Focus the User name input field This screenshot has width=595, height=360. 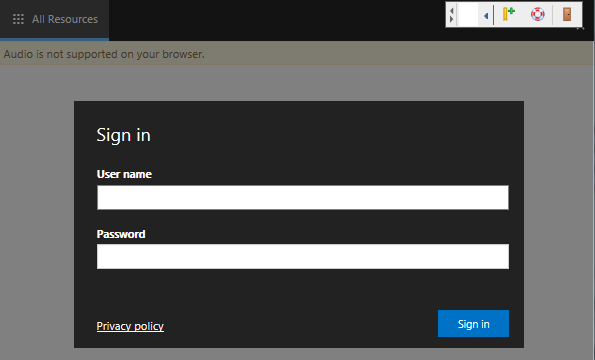pos(302,197)
